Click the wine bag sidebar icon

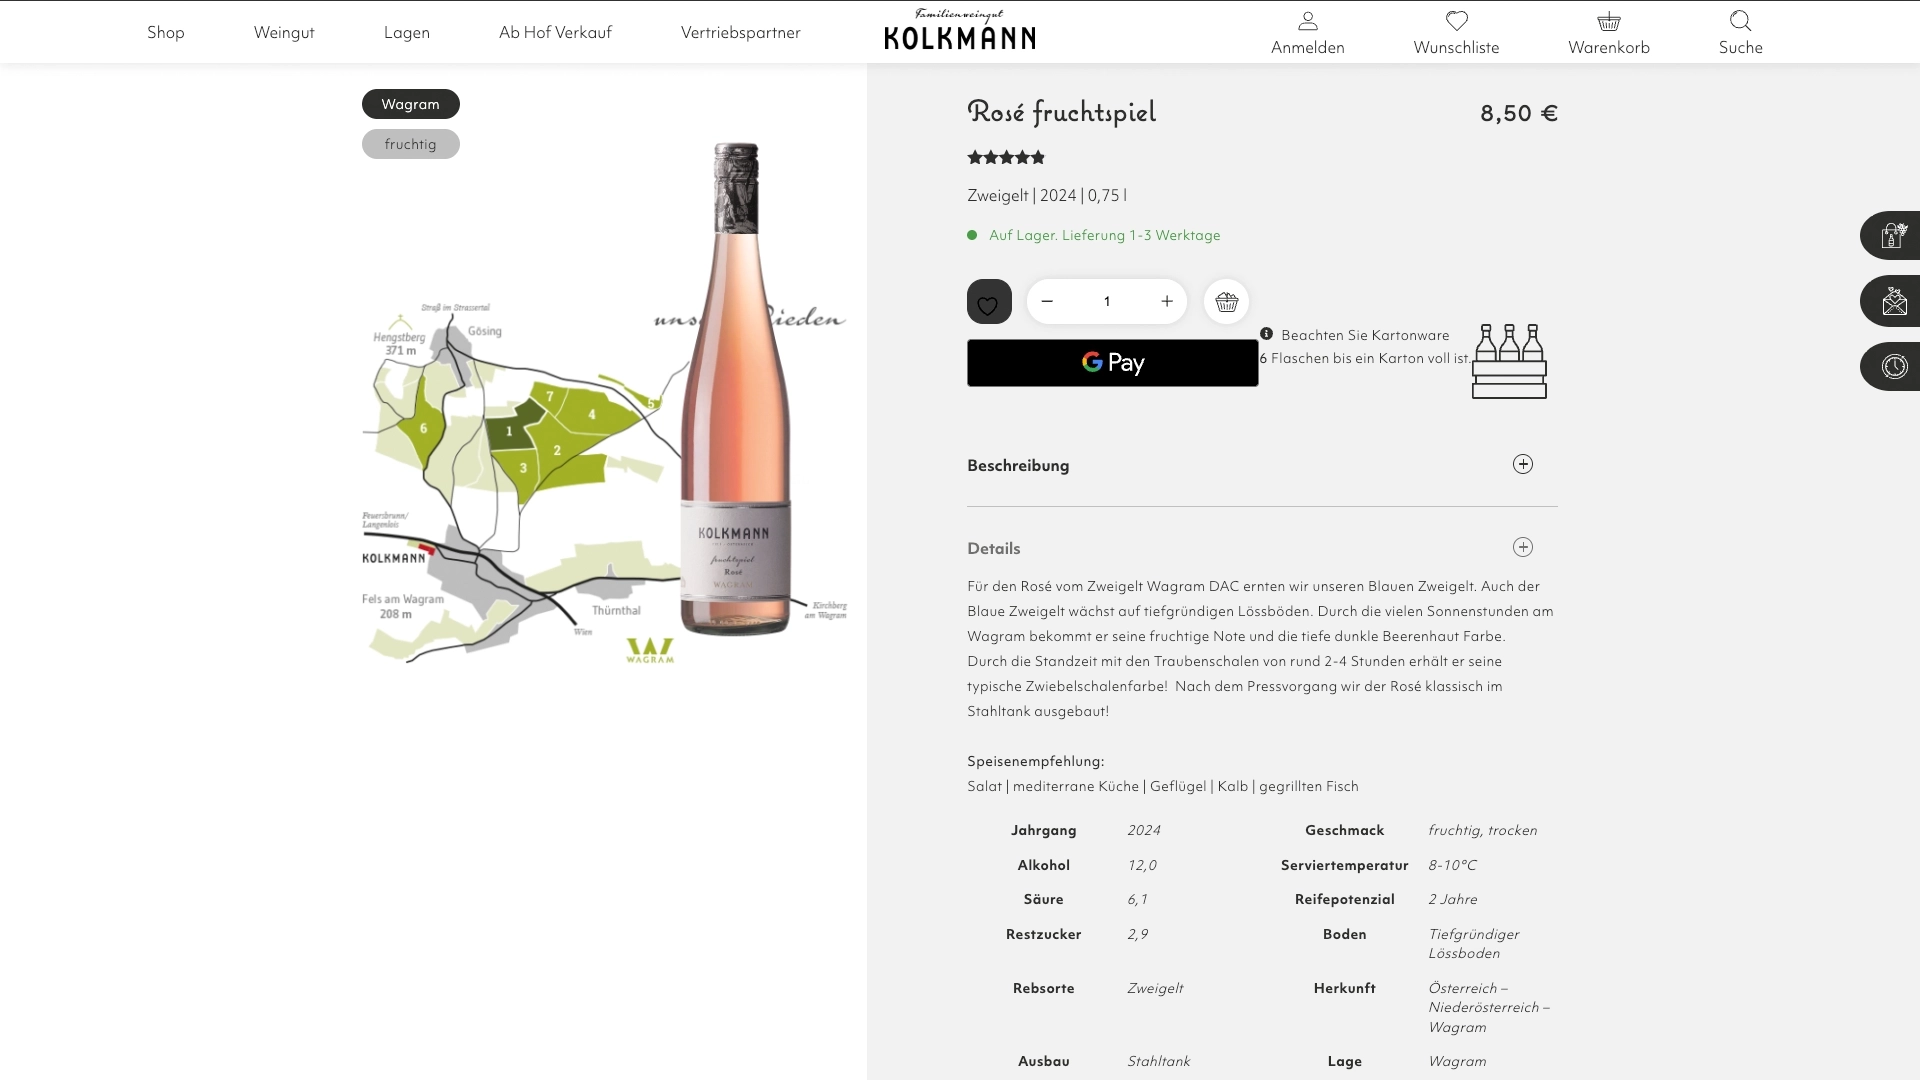click(x=1893, y=236)
